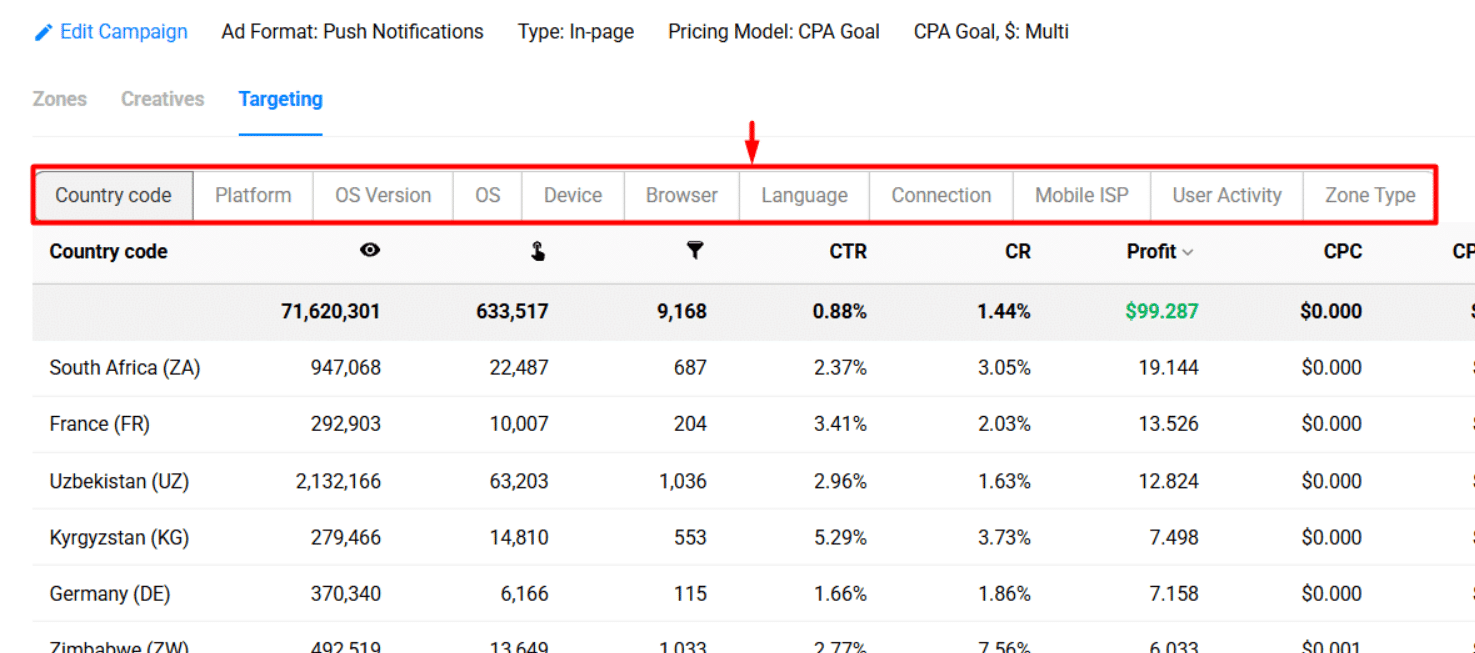Select the Targeting tab
The height and width of the screenshot is (653, 1475).
click(x=280, y=99)
